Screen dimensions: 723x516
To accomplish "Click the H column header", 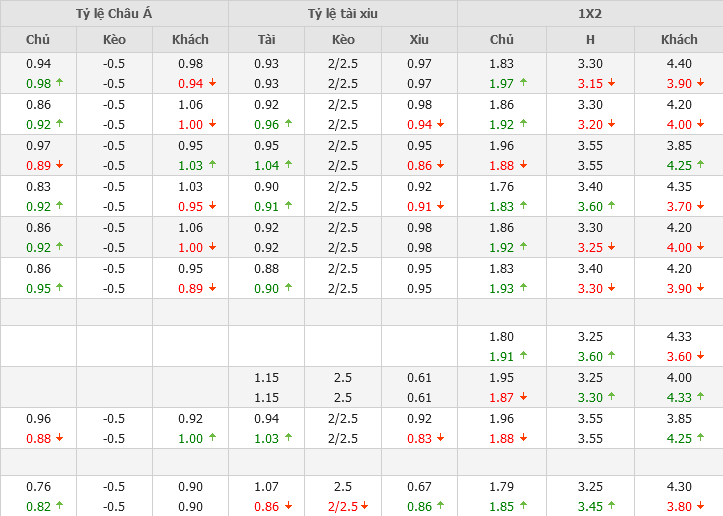I will (590, 40).
